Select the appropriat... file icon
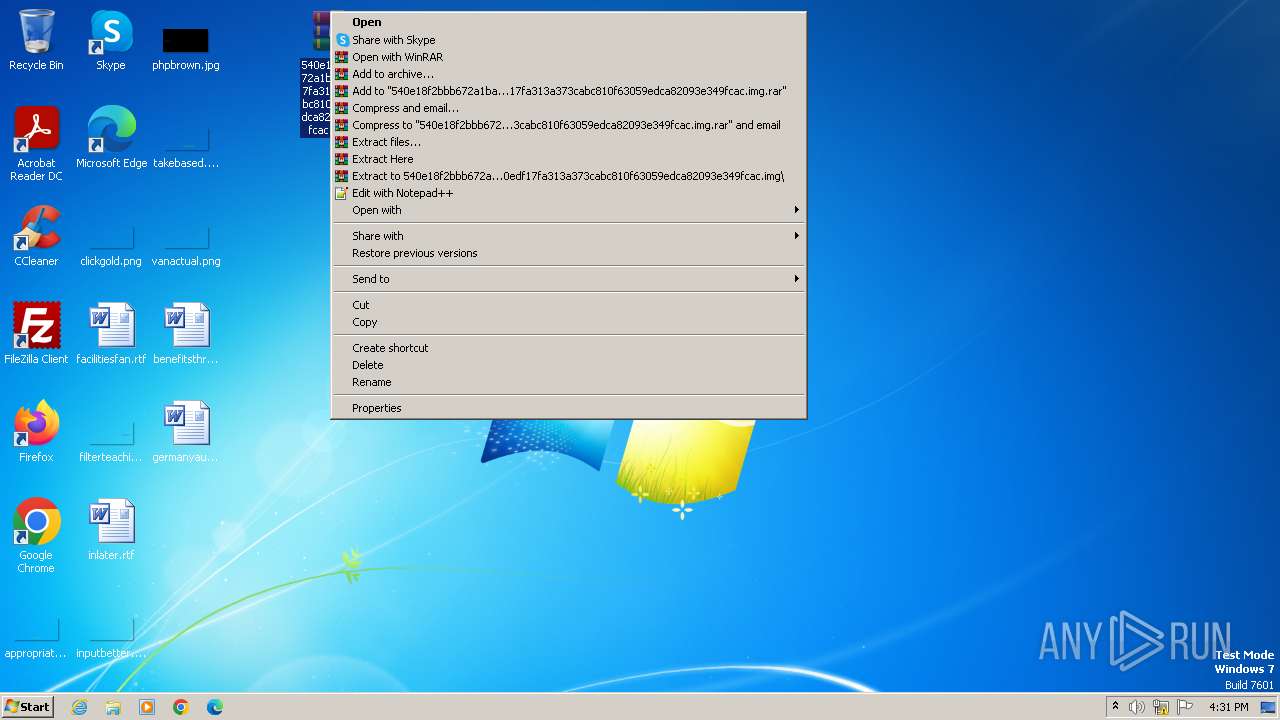Screen dimensions: 1280x720 click(x=36, y=638)
